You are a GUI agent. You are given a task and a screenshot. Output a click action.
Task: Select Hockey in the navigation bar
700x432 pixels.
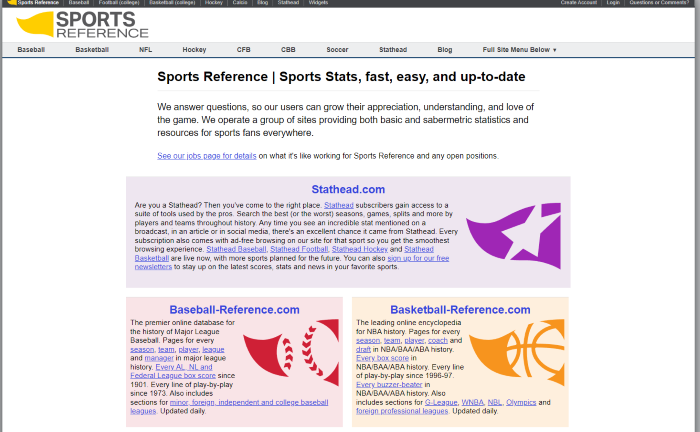click(x=194, y=49)
